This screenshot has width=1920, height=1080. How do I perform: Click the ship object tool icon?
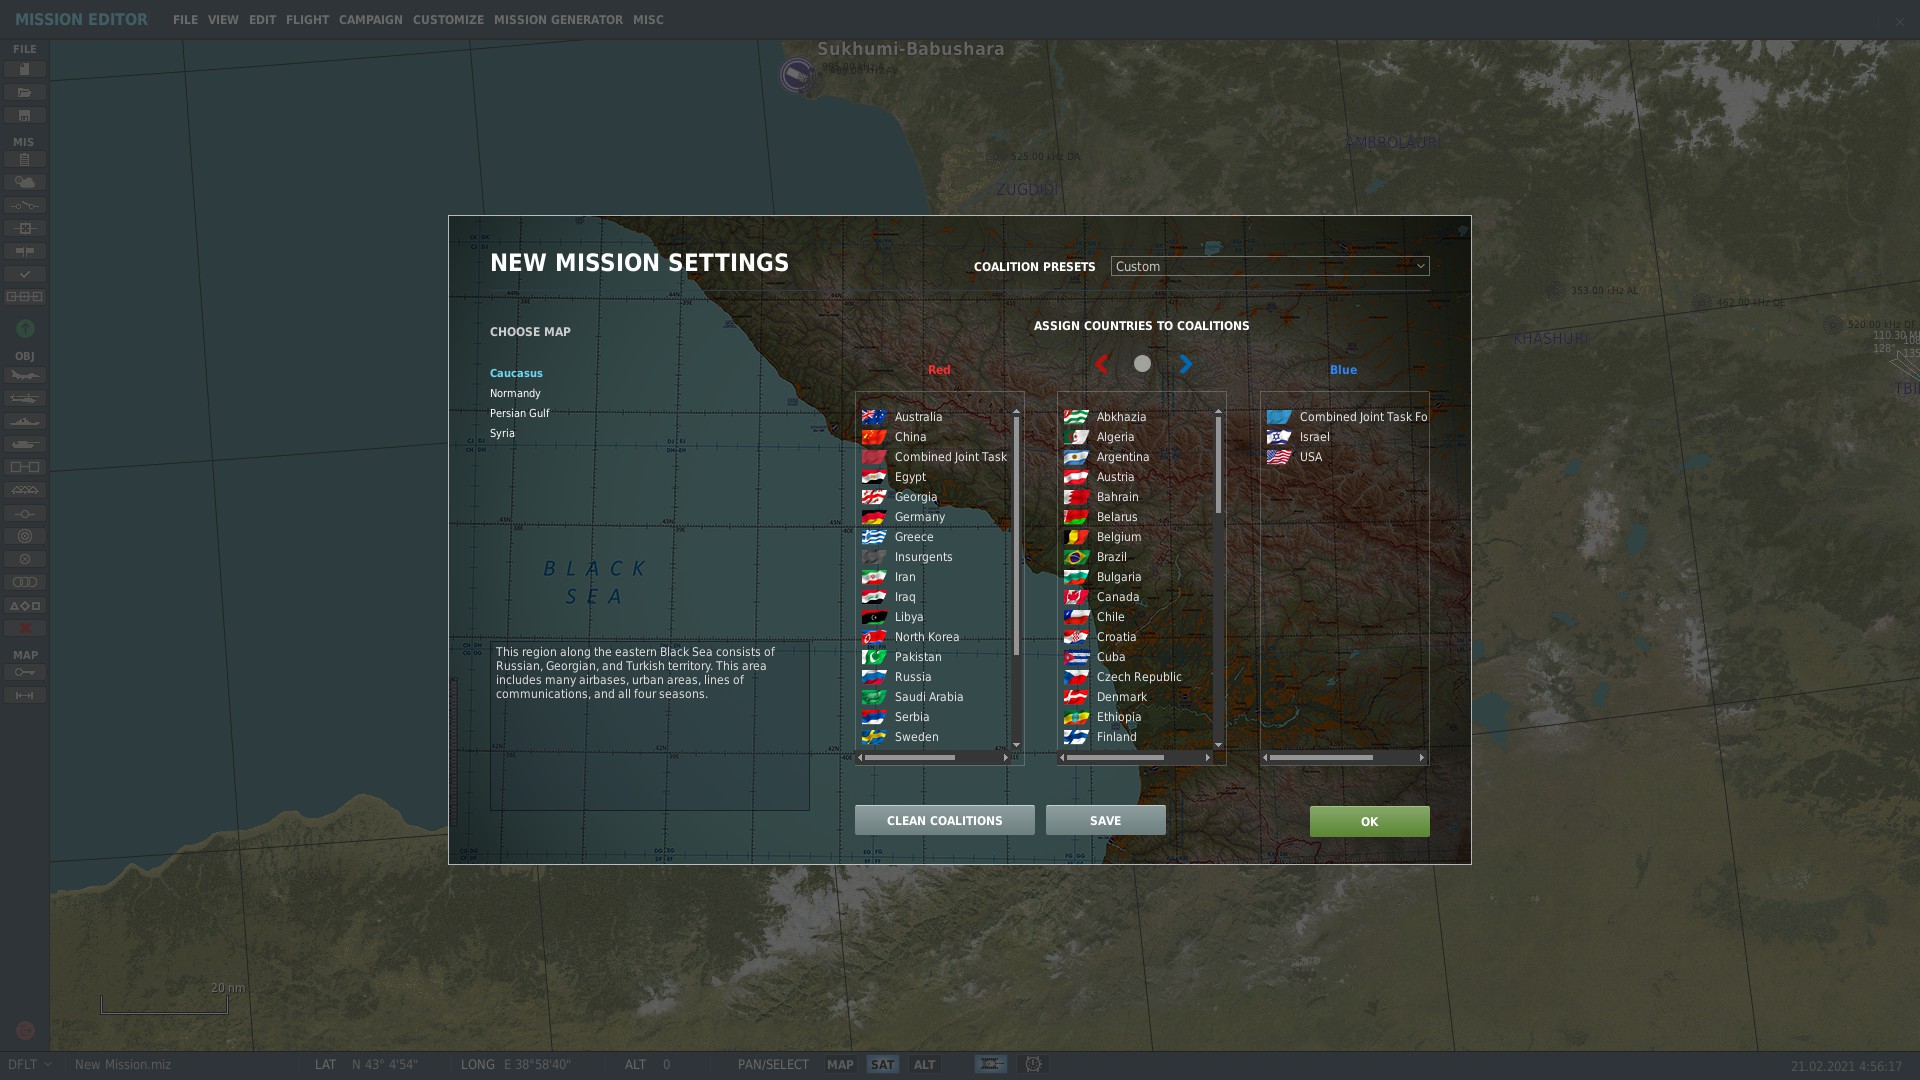pos(25,422)
